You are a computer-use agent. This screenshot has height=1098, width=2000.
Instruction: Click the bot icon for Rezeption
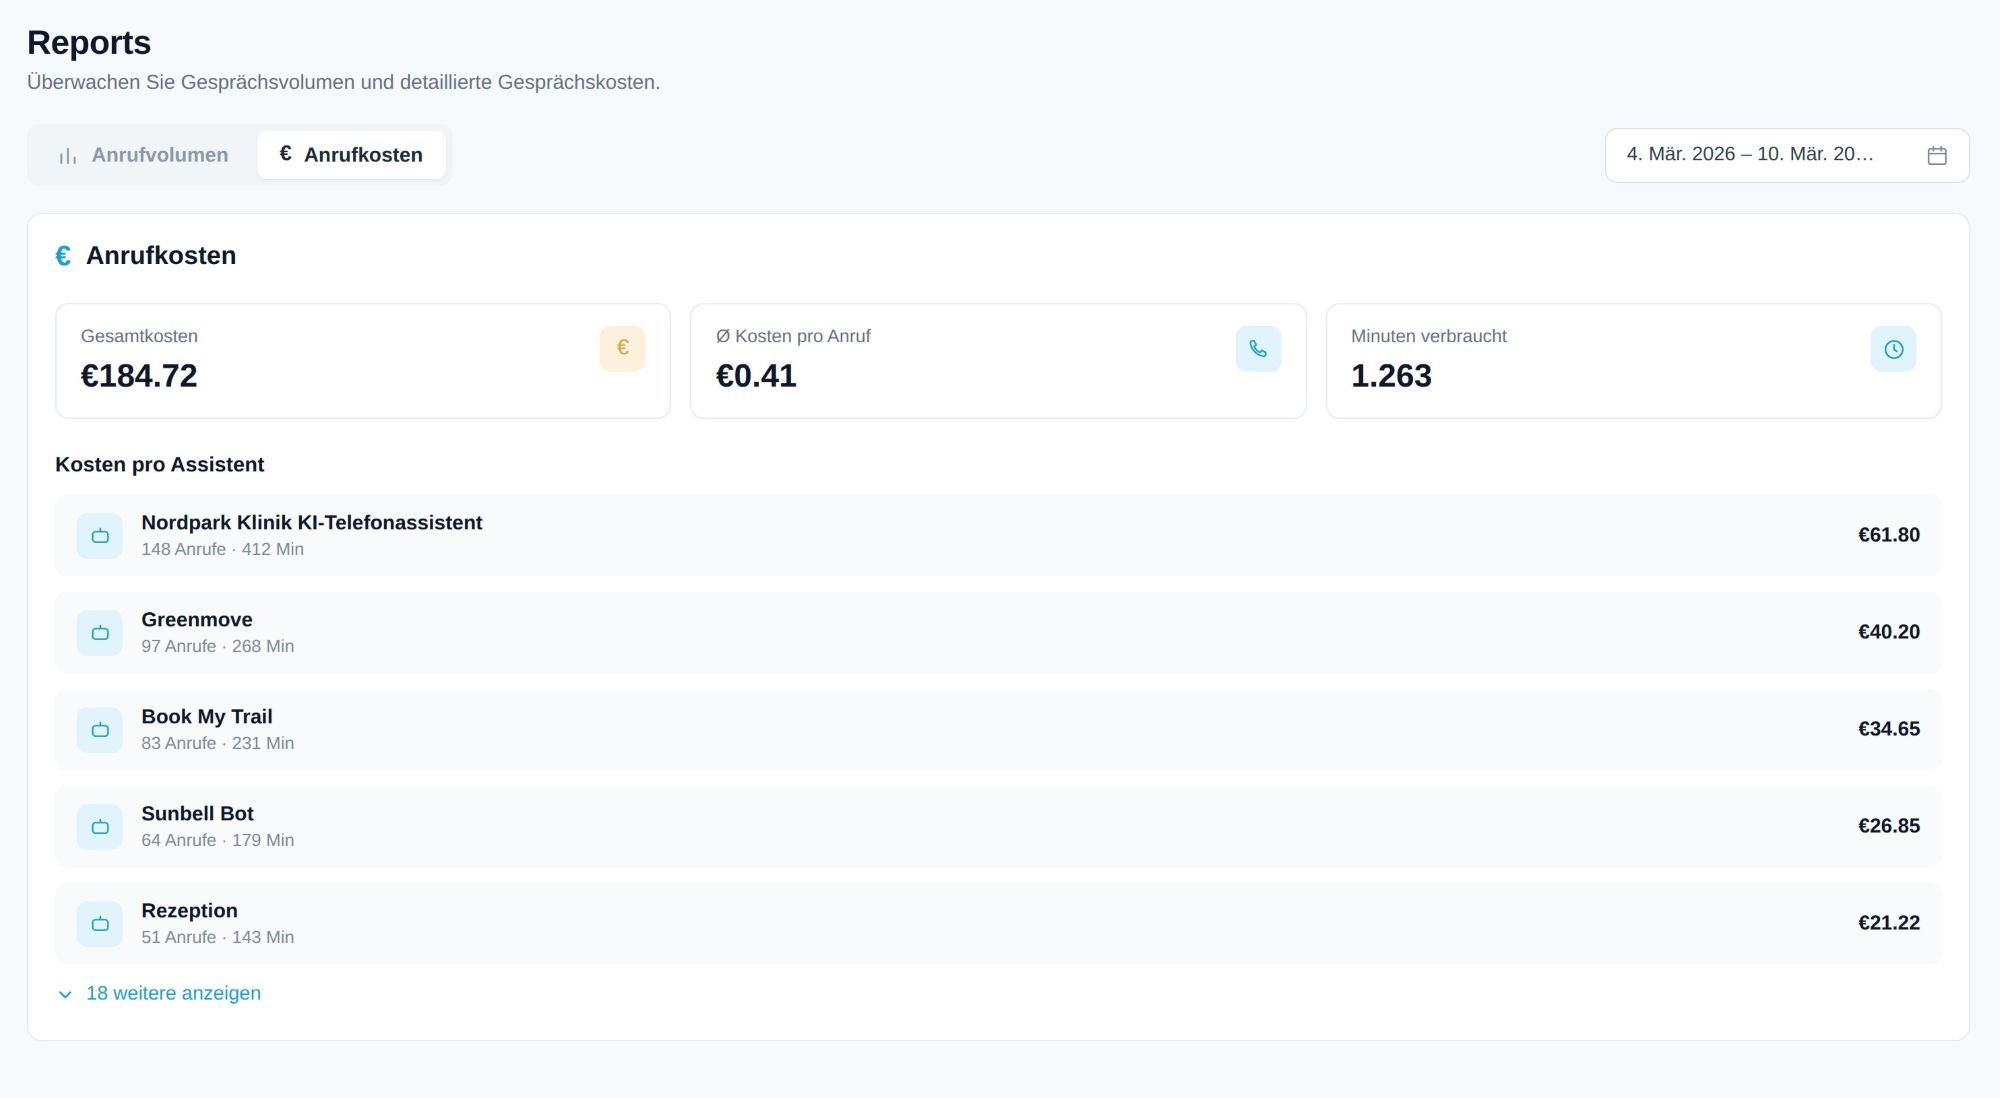pyautogui.click(x=100, y=924)
